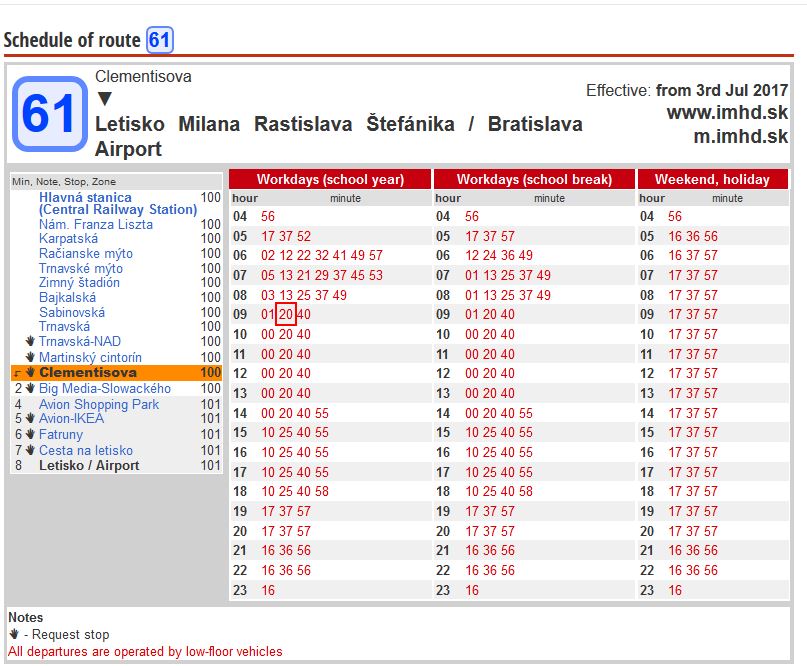Open the Hlavná stanica (Central Railway Station) stop
Viewport: 807px width, 666px height.
pyautogui.click(x=118, y=203)
